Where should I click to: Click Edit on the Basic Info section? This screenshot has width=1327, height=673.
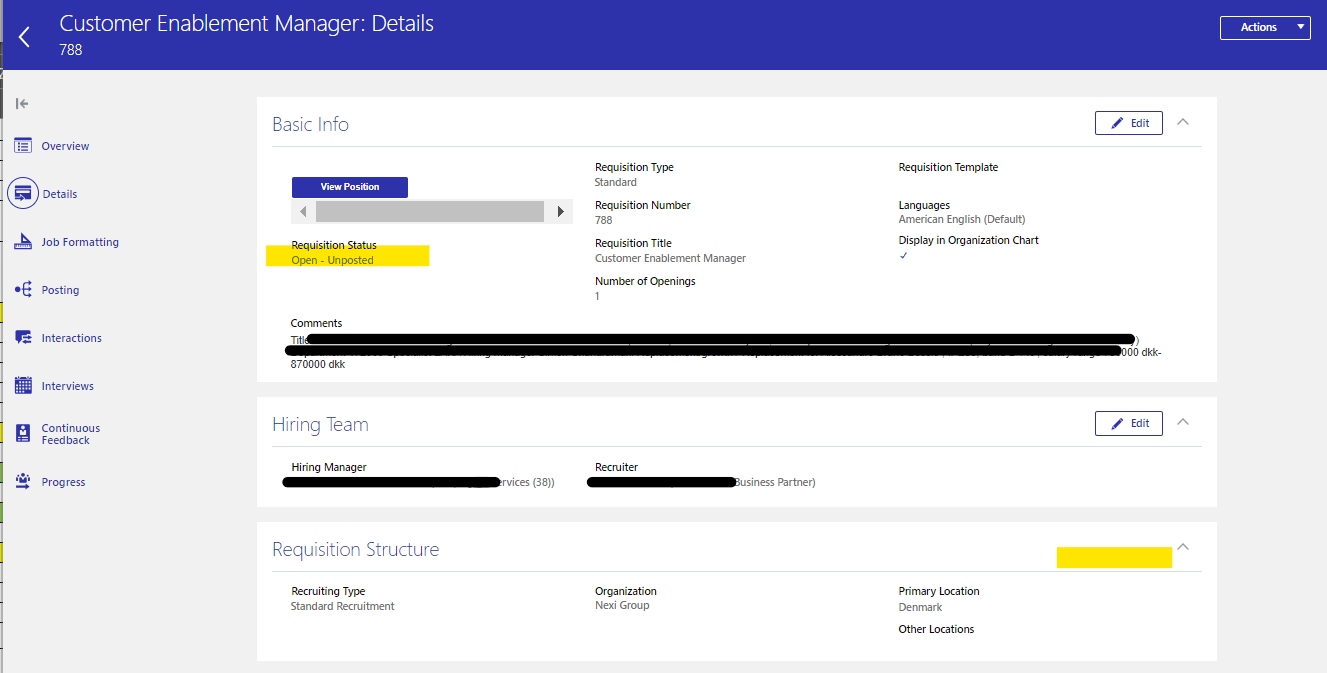(1128, 122)
